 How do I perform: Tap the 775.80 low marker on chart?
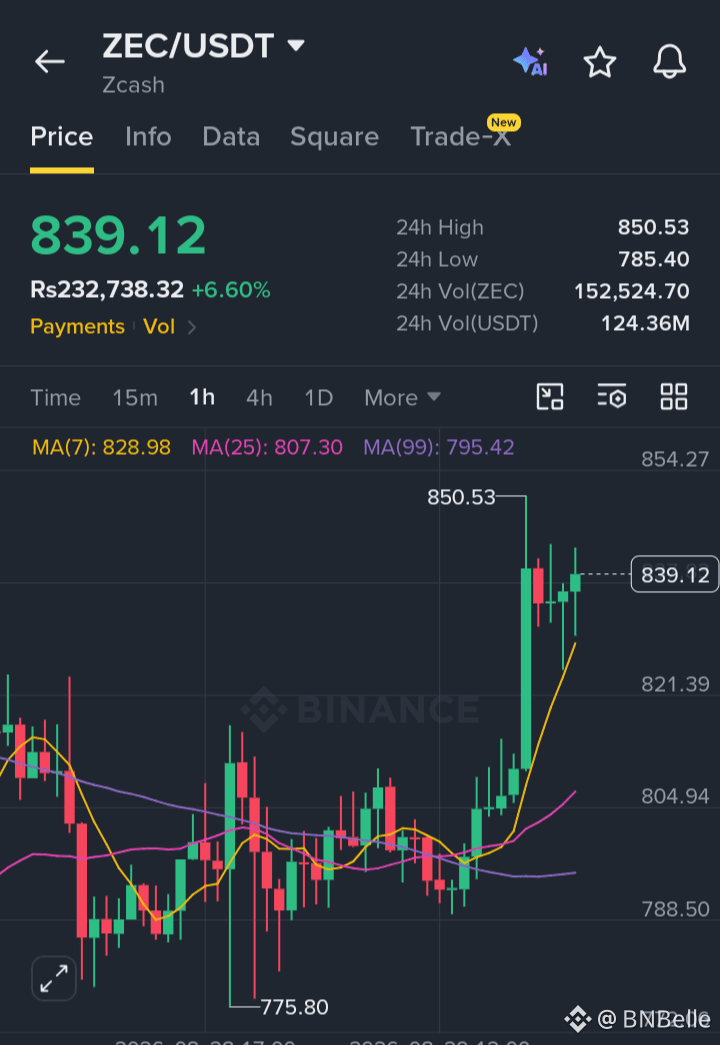tap(294, 1007)
